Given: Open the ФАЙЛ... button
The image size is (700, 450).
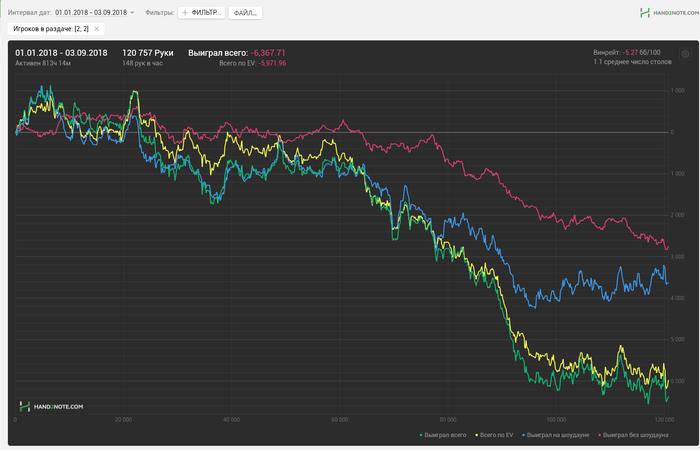Looking at the screenshot, I should (245, 13).
